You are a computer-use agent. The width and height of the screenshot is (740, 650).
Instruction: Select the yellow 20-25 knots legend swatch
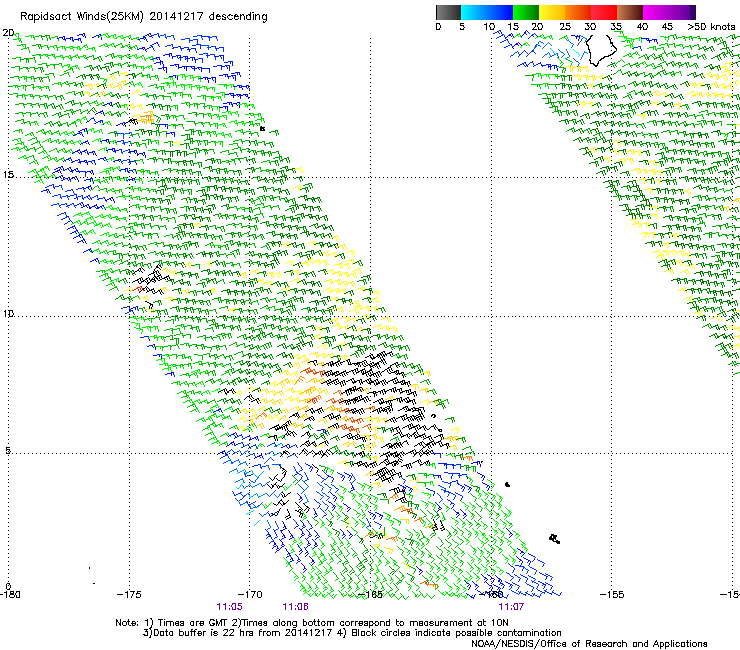[x=552, y=12]
